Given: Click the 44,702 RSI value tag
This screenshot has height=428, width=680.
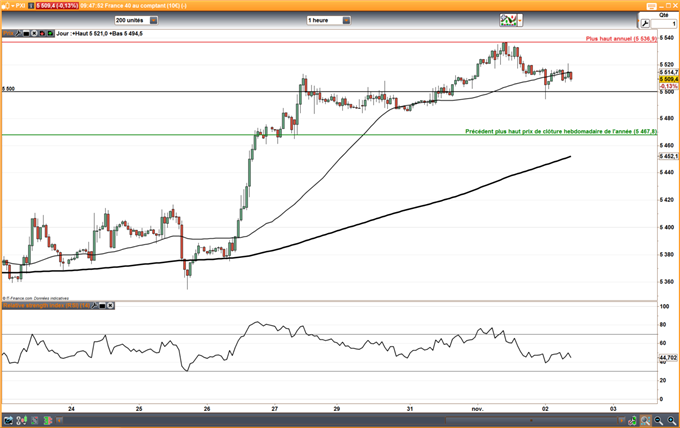Looking at the screenshot, I should [668, 358].
